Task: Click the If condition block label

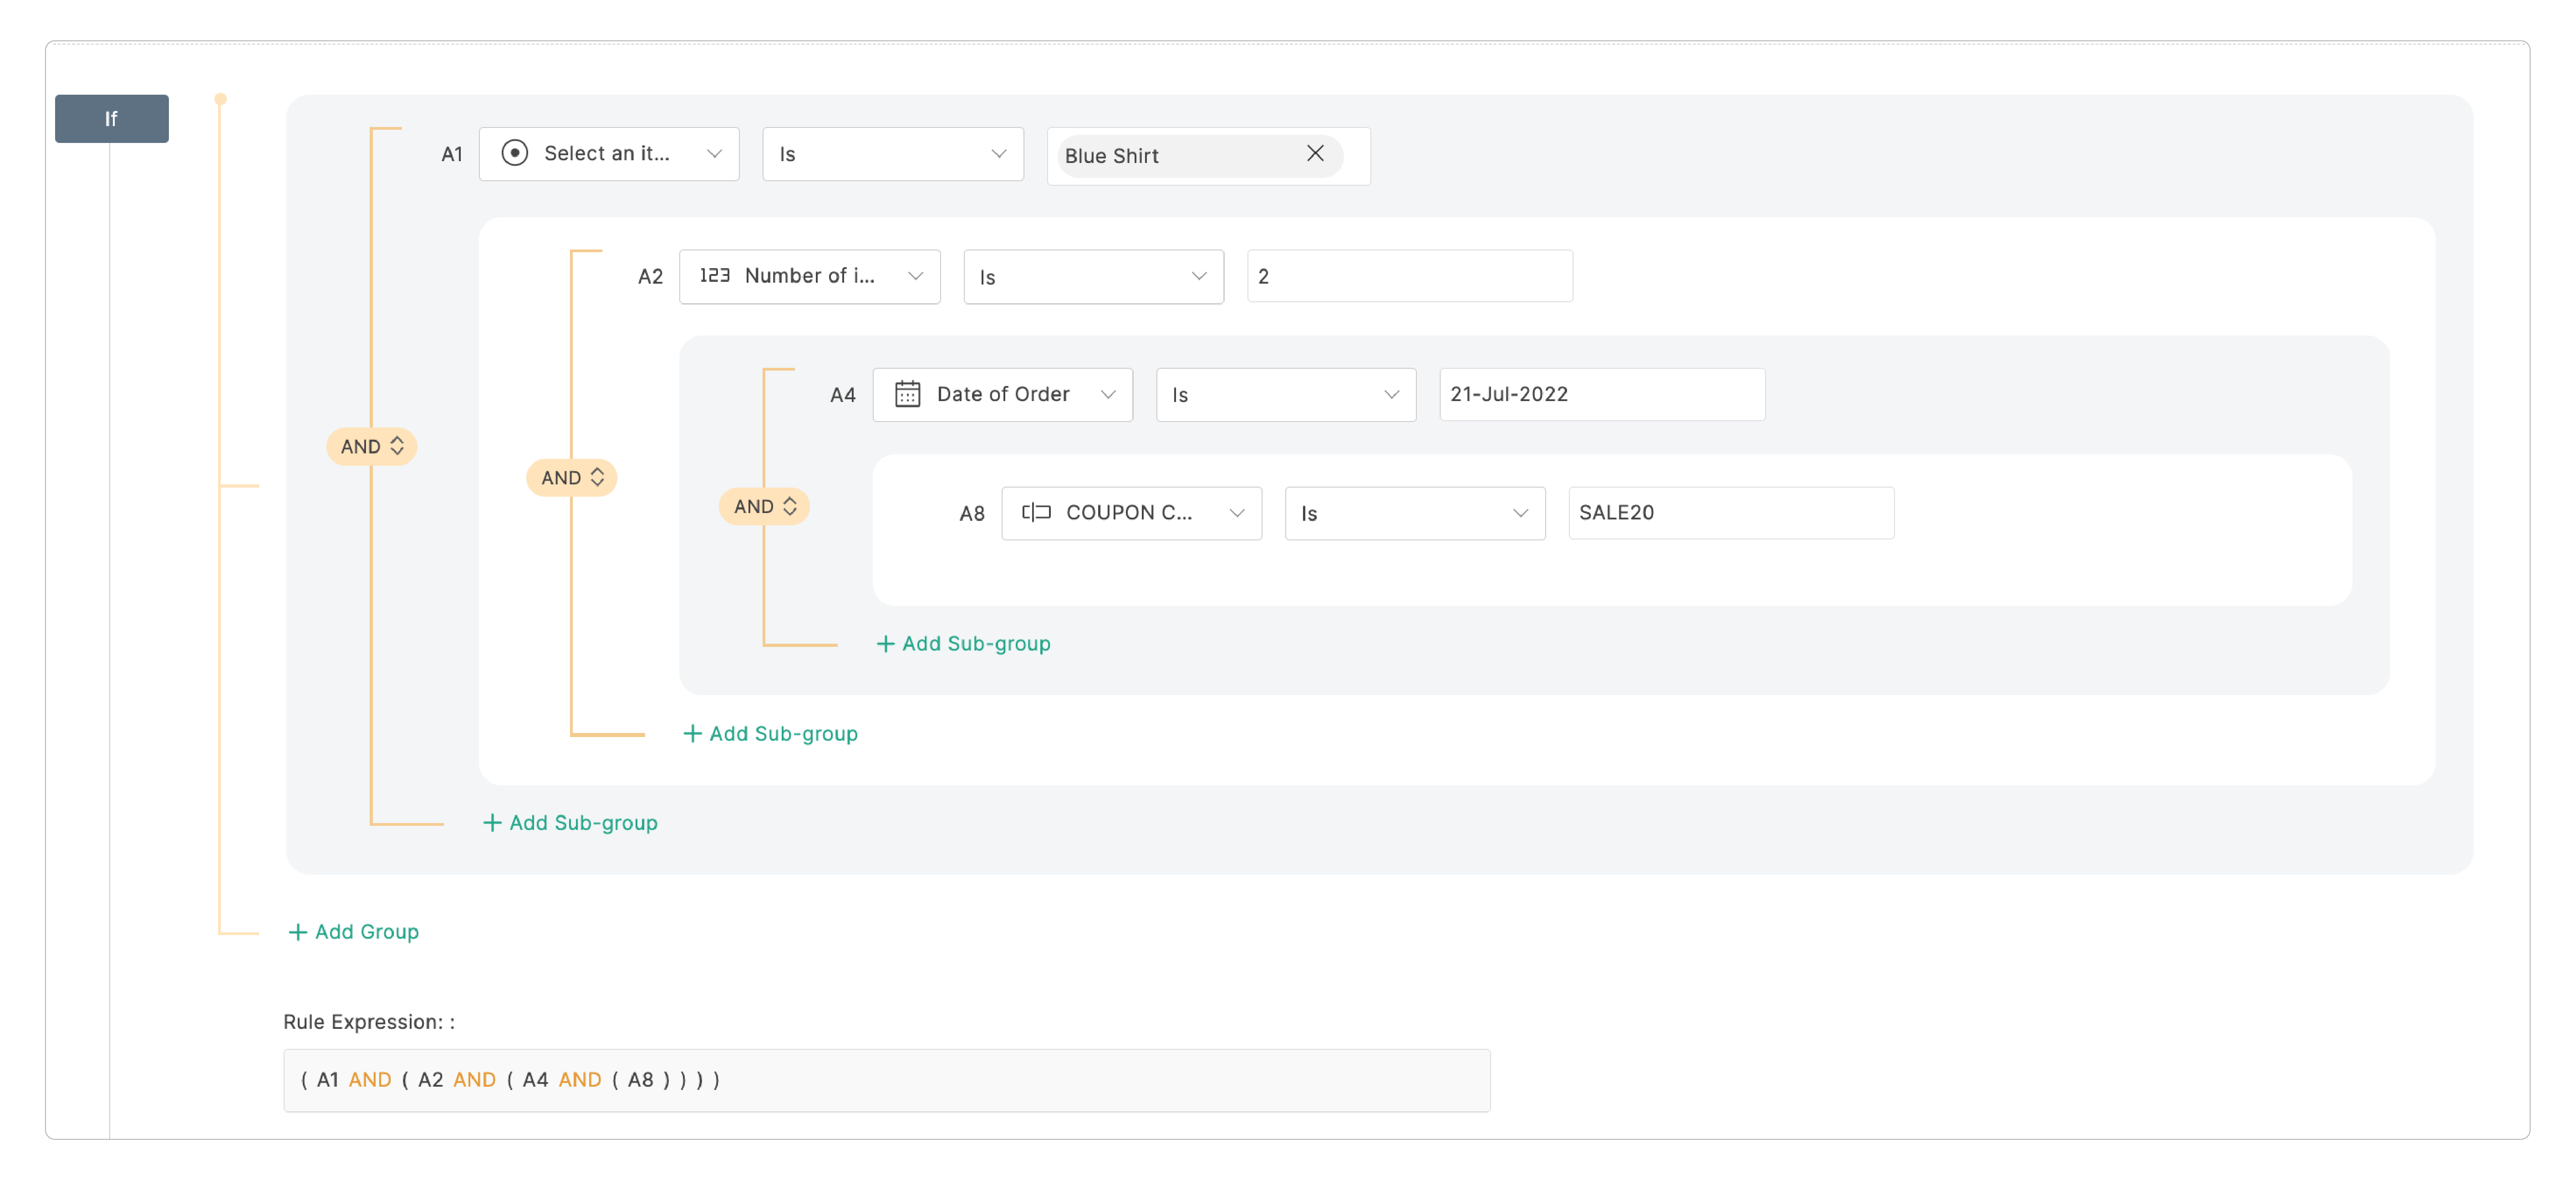Action: click(111, 119)
